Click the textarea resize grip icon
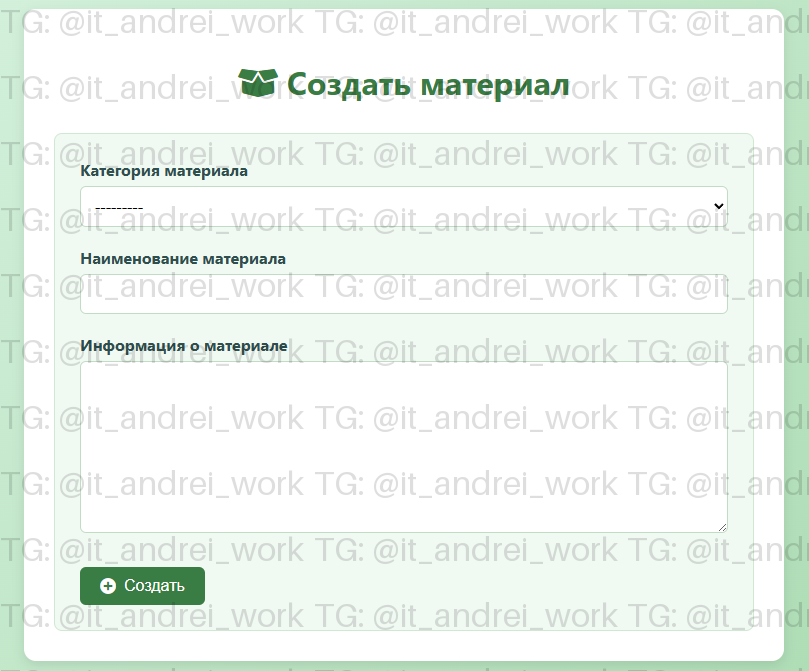Screen dimensions: 809x671 click(x=721, y=526)
